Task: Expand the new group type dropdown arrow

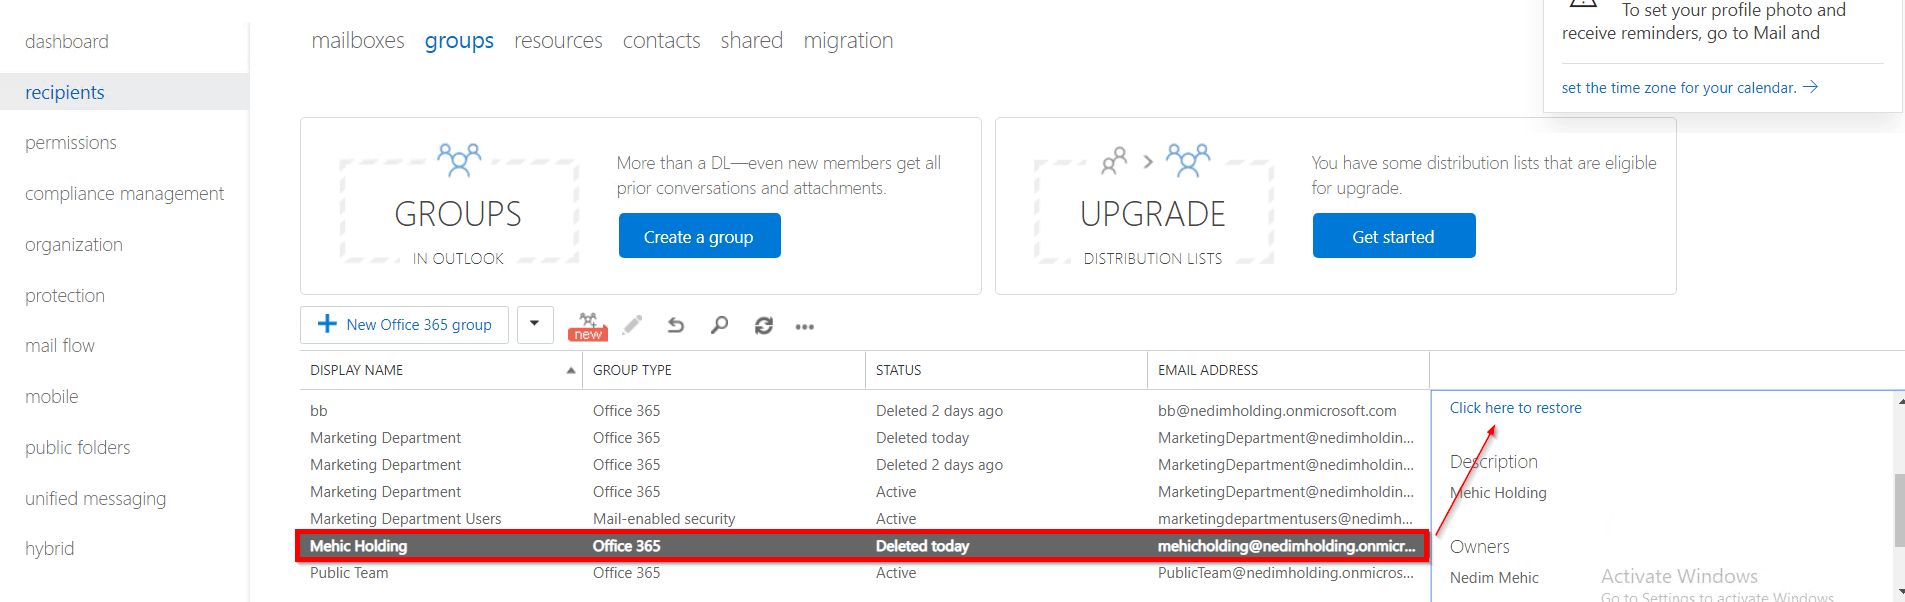Action: click(x=535, y=324)
